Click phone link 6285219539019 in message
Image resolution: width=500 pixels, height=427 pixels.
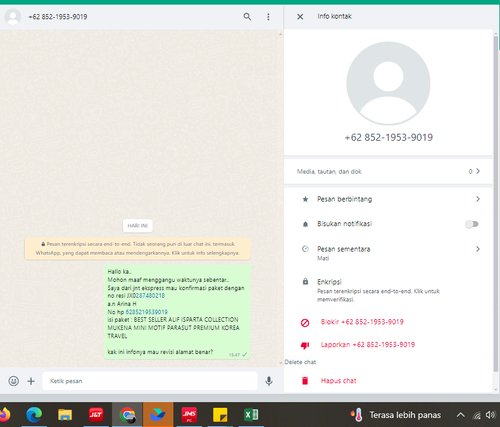click(x=146, y=312)
